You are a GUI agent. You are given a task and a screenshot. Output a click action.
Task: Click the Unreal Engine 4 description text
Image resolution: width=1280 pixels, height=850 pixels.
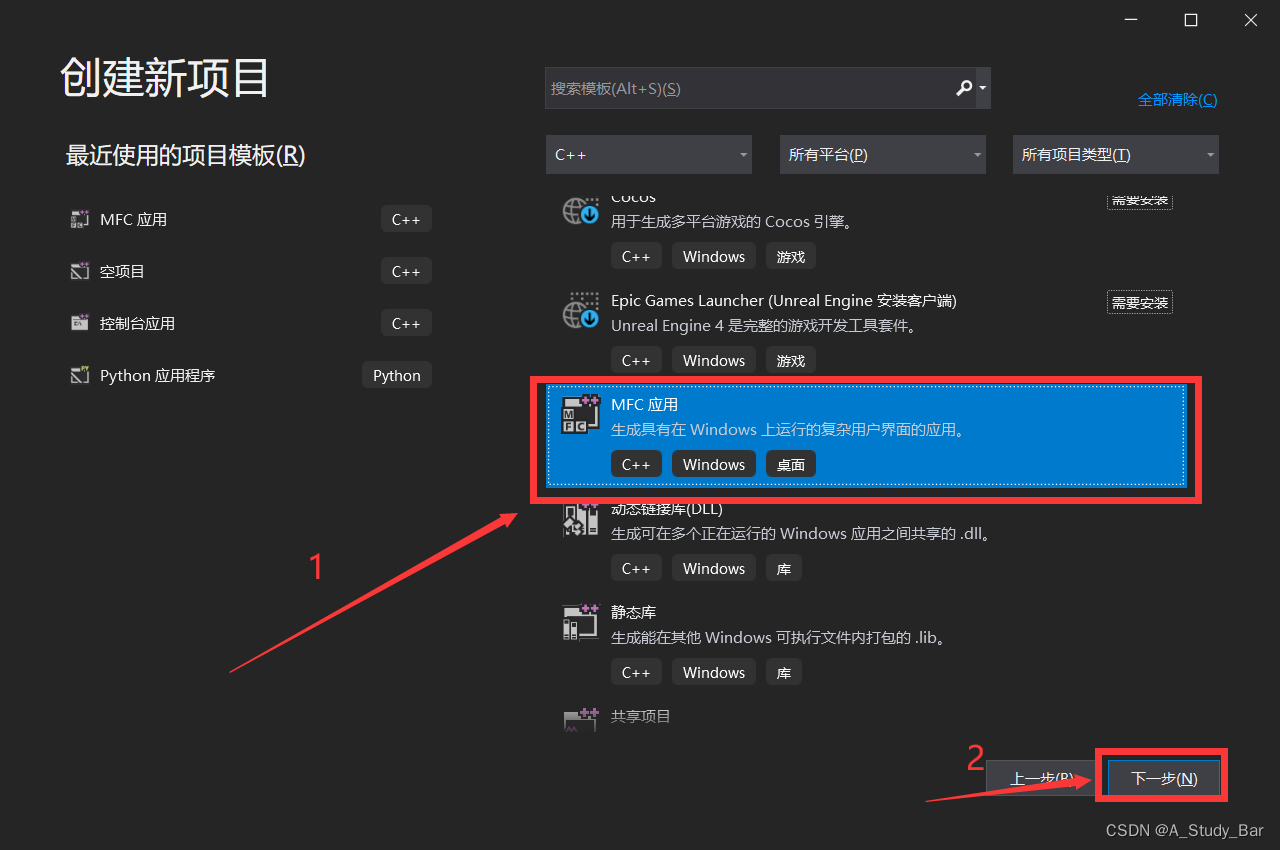[764, 326]
